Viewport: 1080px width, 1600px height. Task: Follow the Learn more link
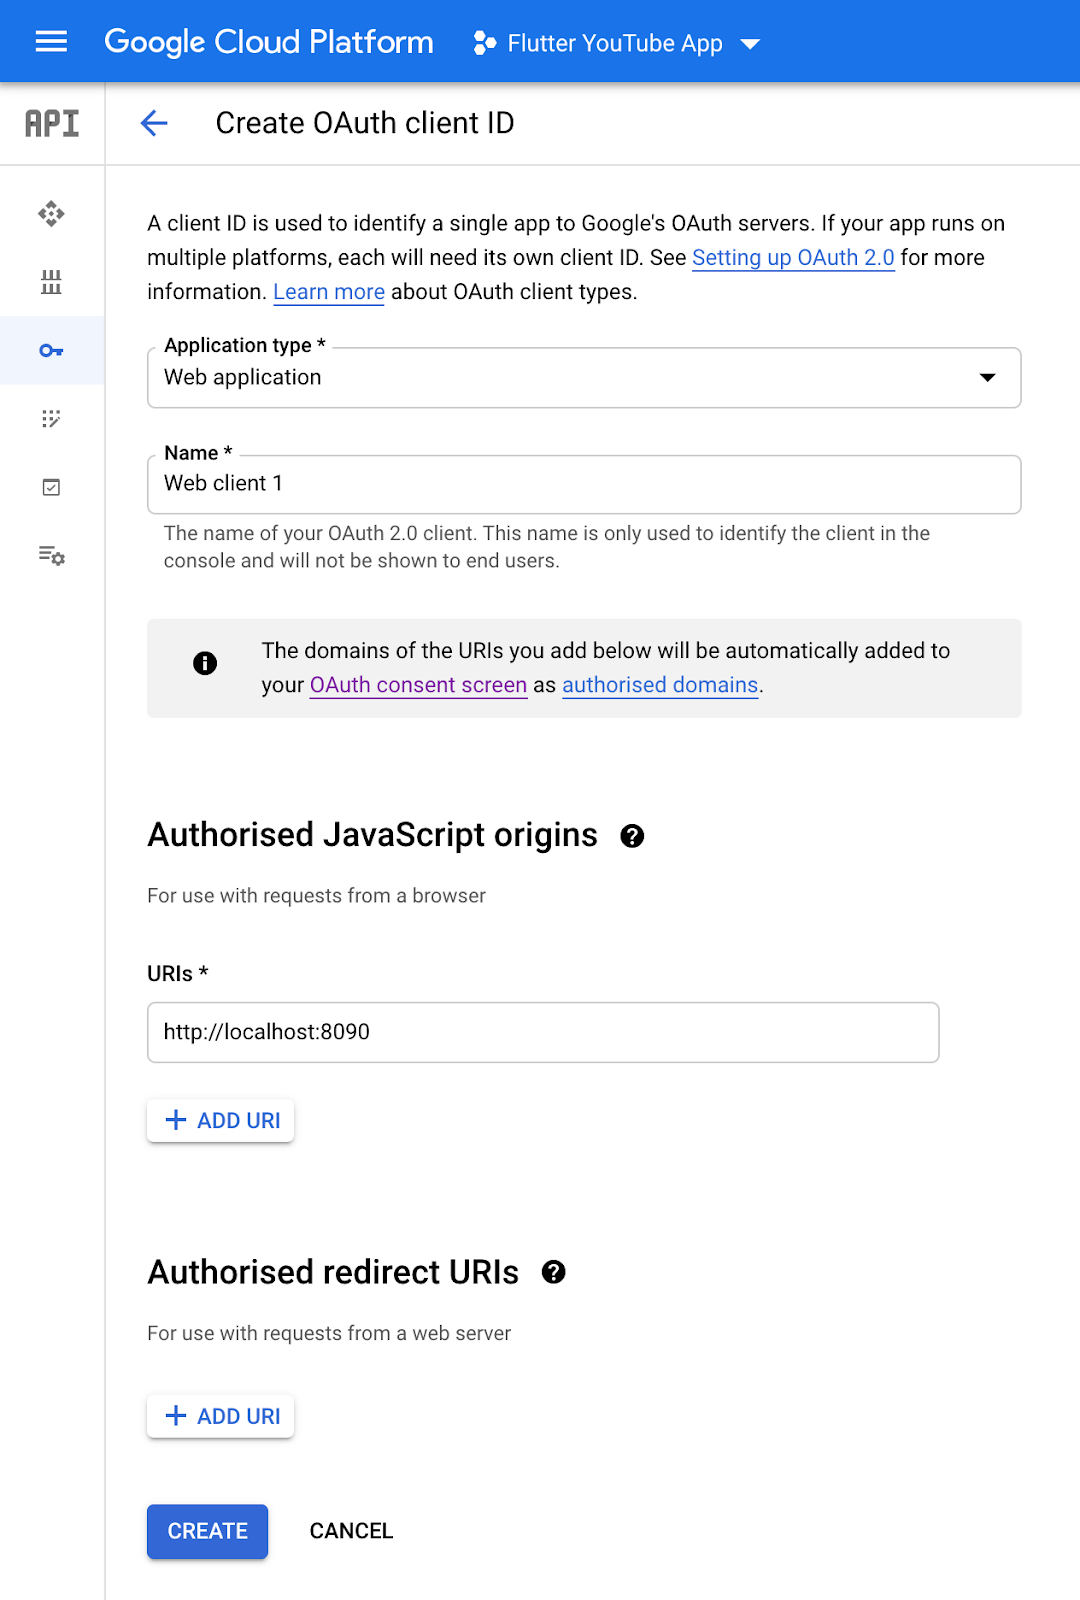[329, 292]
